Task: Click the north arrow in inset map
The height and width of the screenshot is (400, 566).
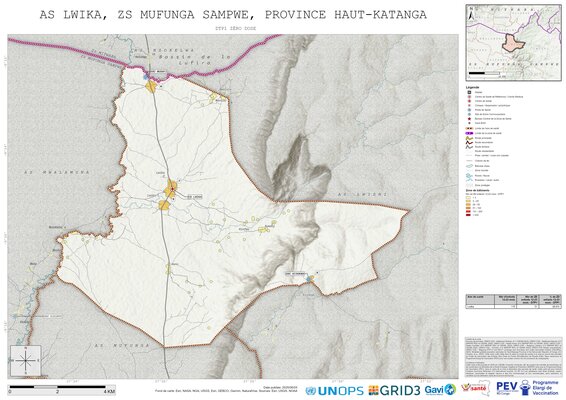Action: (471, 14)
